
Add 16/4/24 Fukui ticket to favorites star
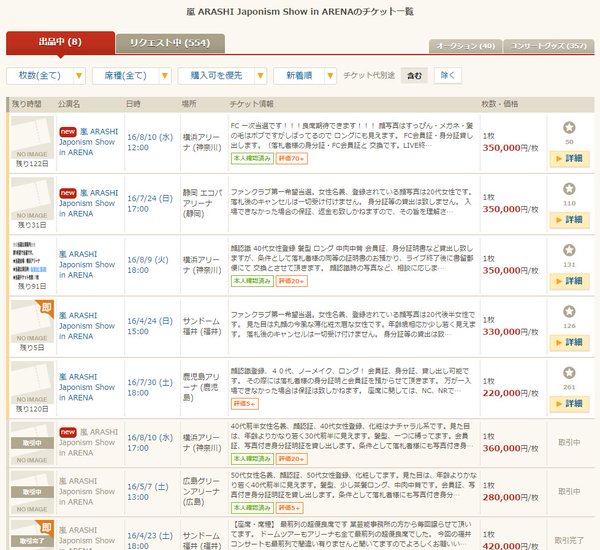[x=569, y=311]
